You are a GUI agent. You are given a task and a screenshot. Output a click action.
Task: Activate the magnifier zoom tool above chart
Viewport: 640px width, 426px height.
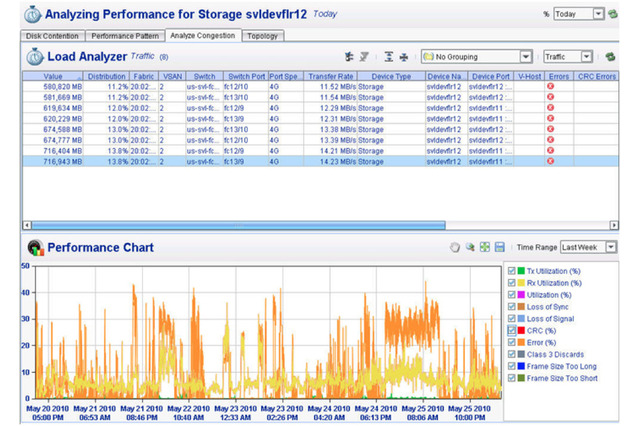coord(469,247)
